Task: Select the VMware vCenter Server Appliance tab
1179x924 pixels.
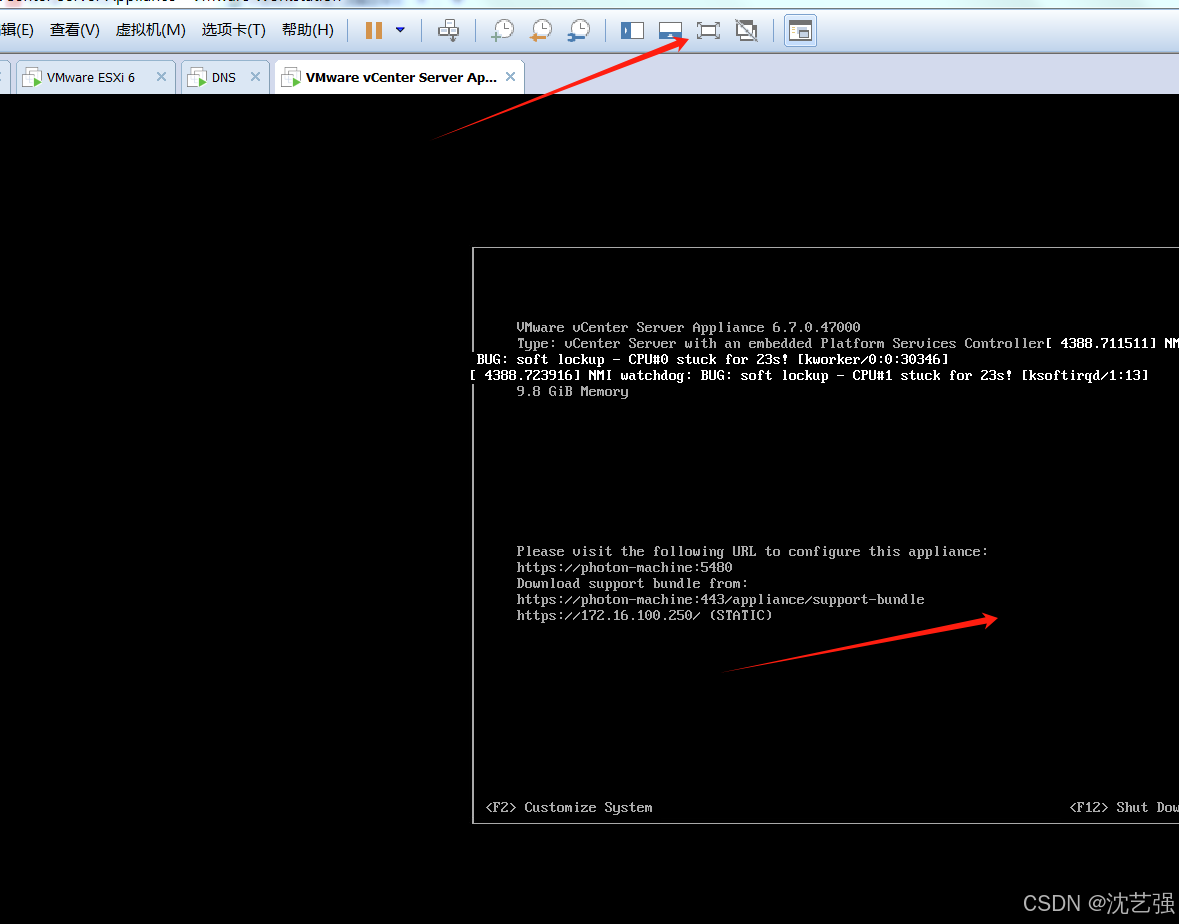Action: (x=399, y=77)
